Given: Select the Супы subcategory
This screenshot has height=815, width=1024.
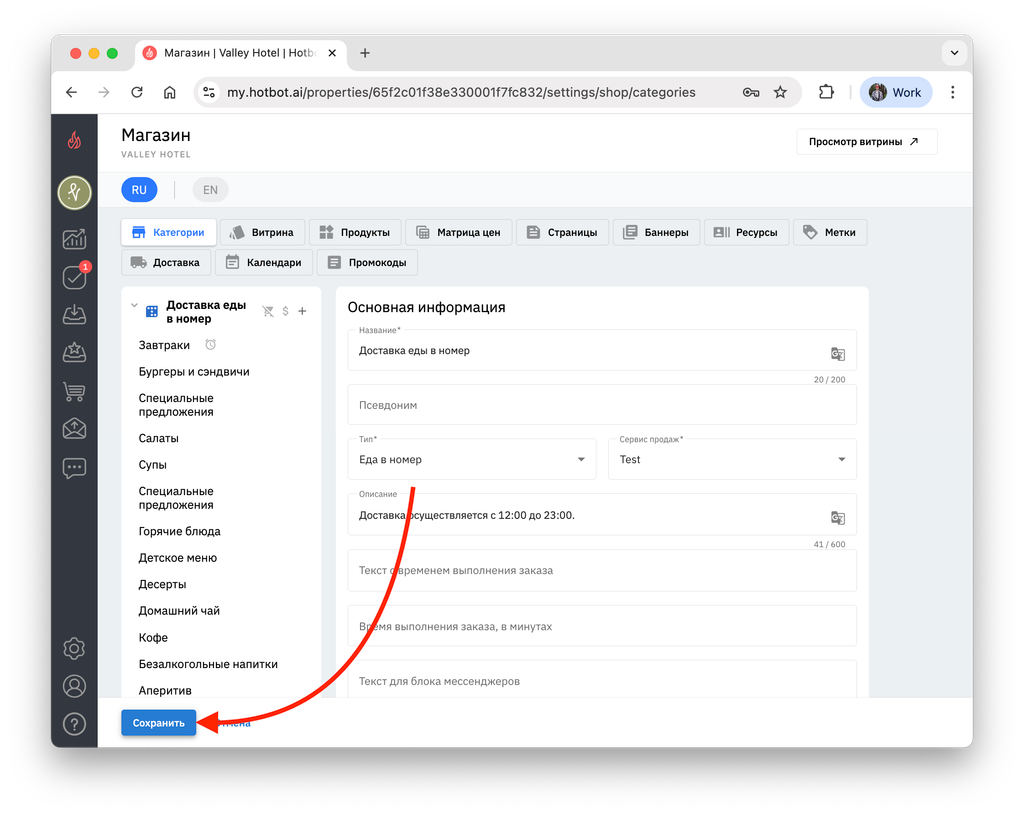Looking at the screenshot, I should 153,465.
